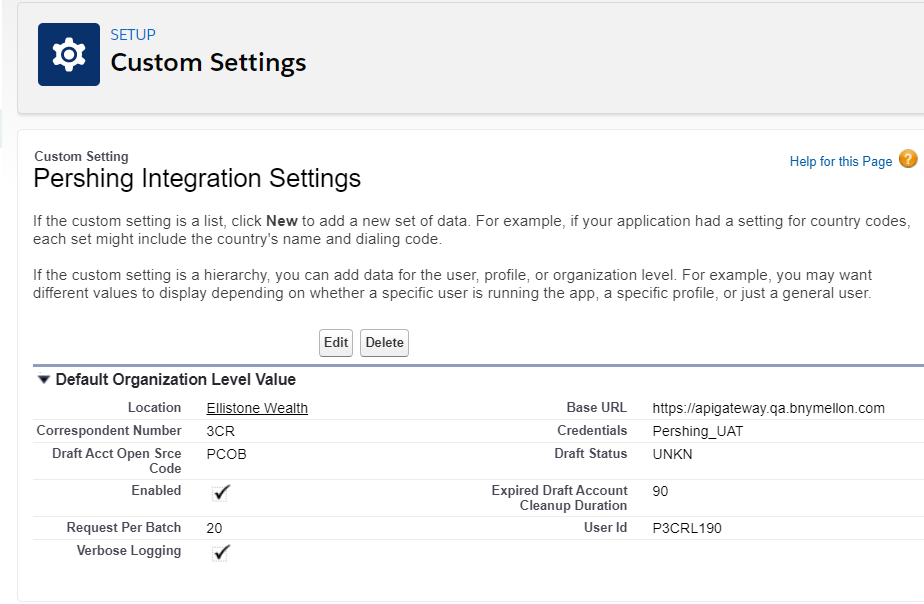Click the Pershing Integration Settings heading

[197, 179]
